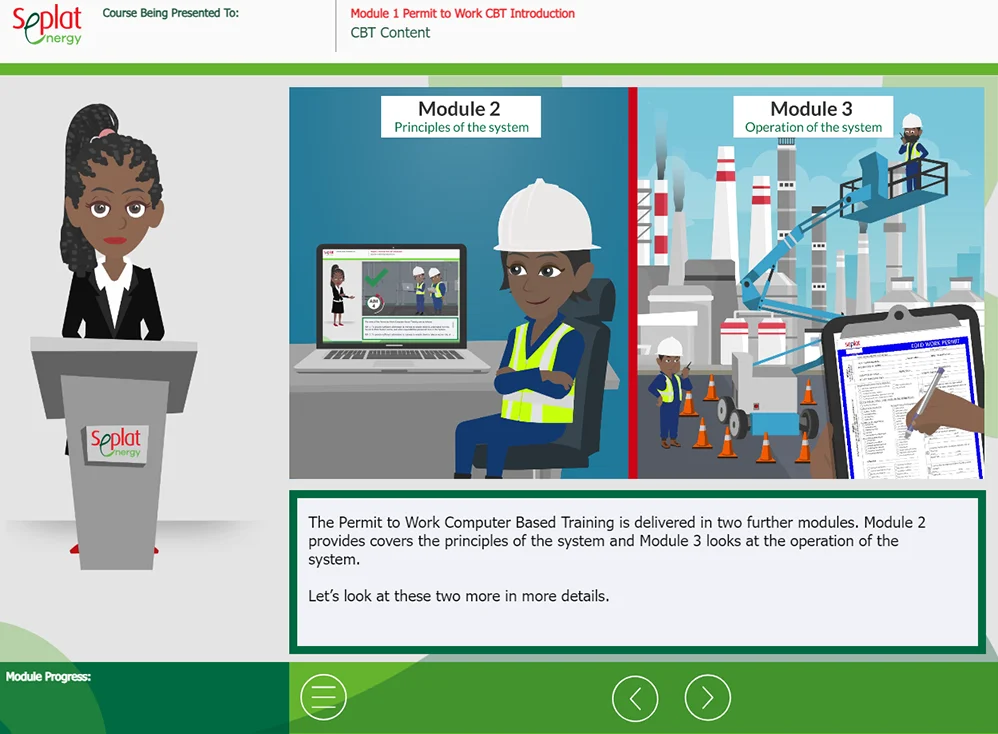This screenshot has width=998, height=734.
Task: Select the Module 2 title label
Action: (459, 109)
